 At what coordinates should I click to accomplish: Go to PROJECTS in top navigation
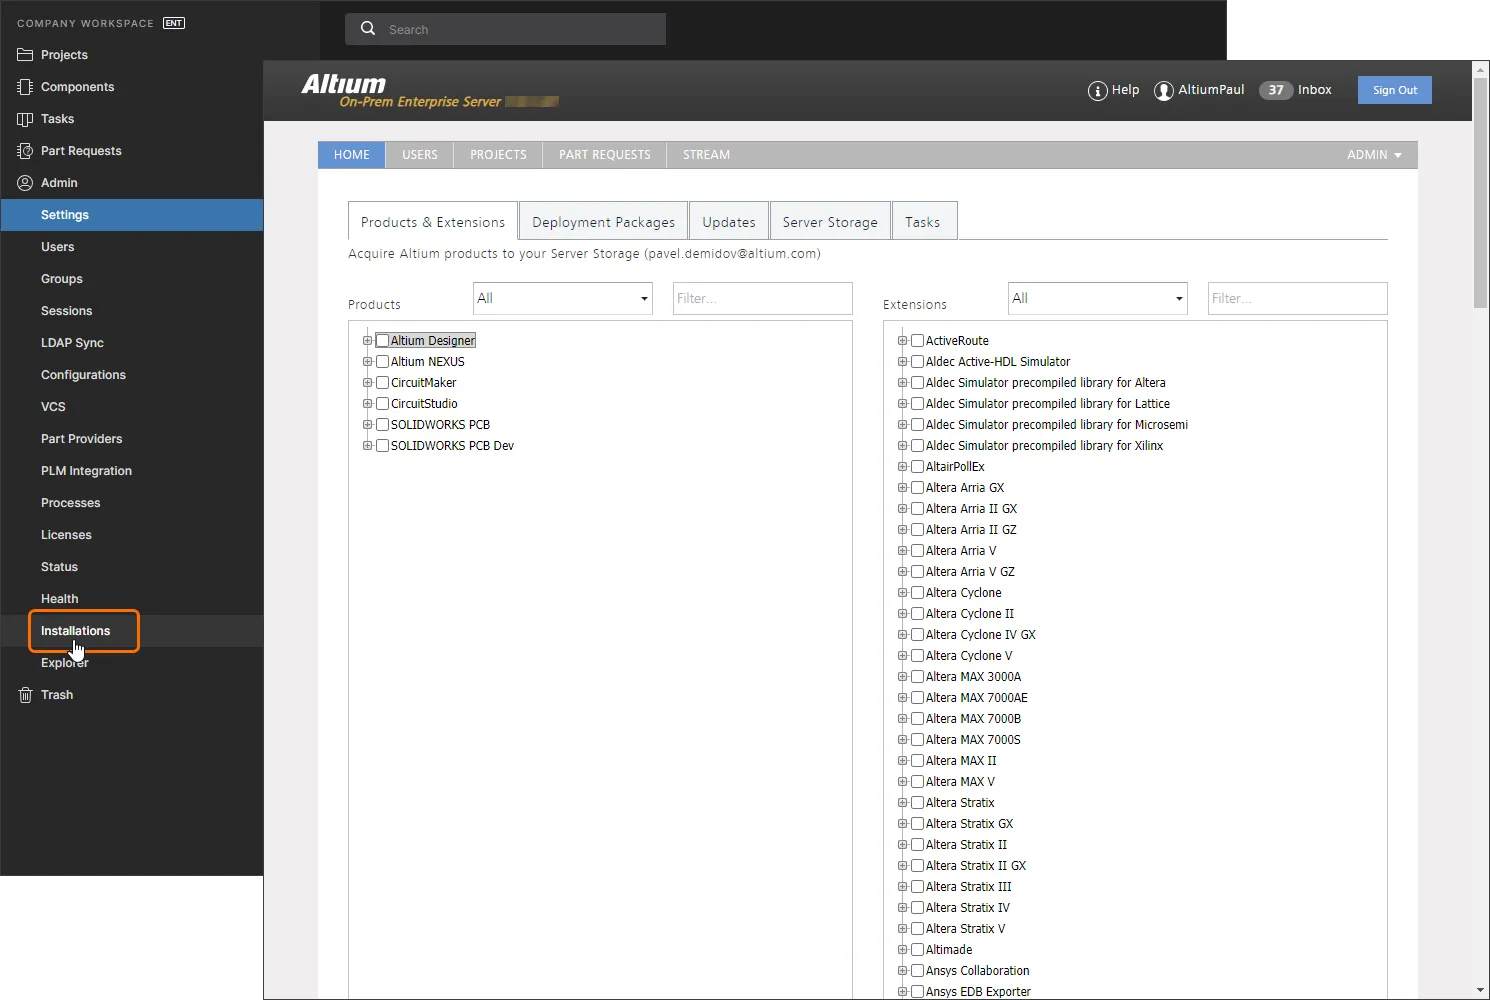click(498, 155)
